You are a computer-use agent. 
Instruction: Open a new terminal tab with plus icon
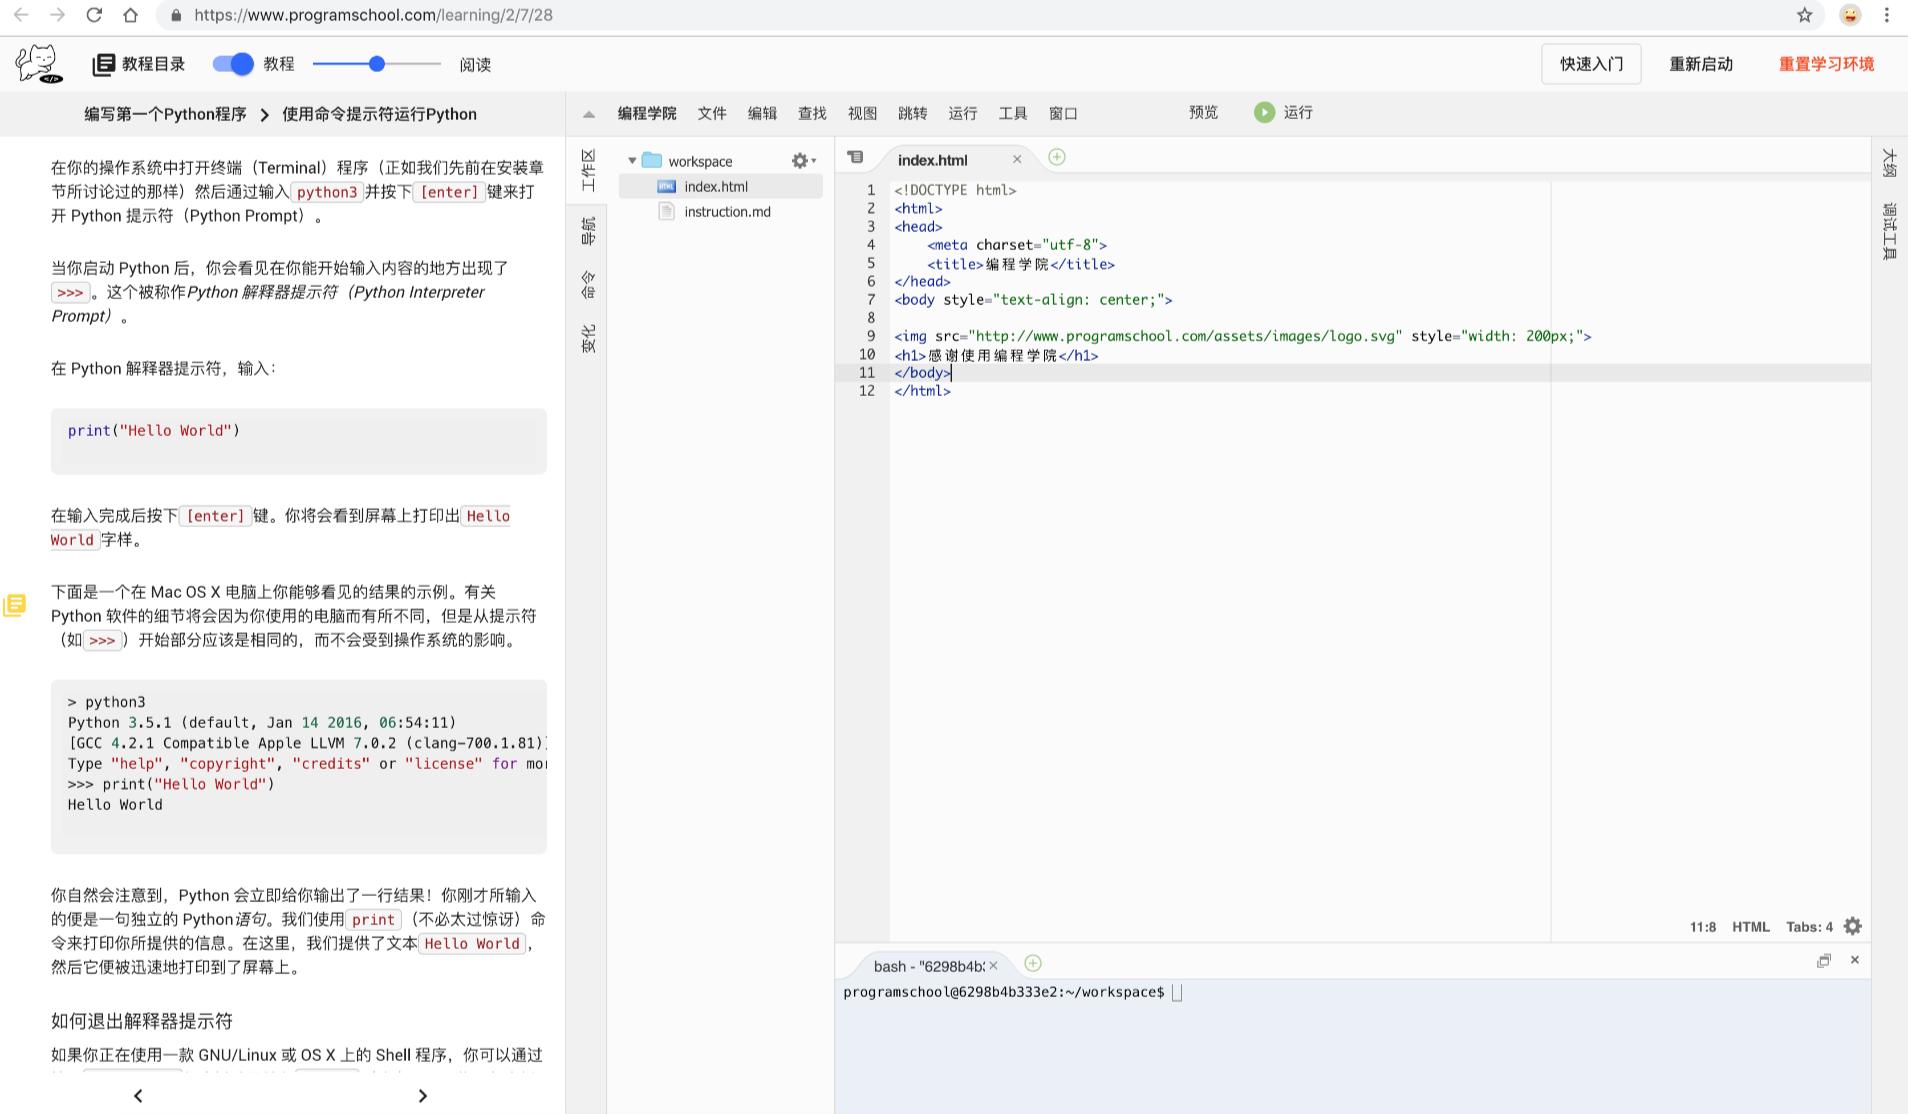pyautogui.click(x=1033, y=963)
